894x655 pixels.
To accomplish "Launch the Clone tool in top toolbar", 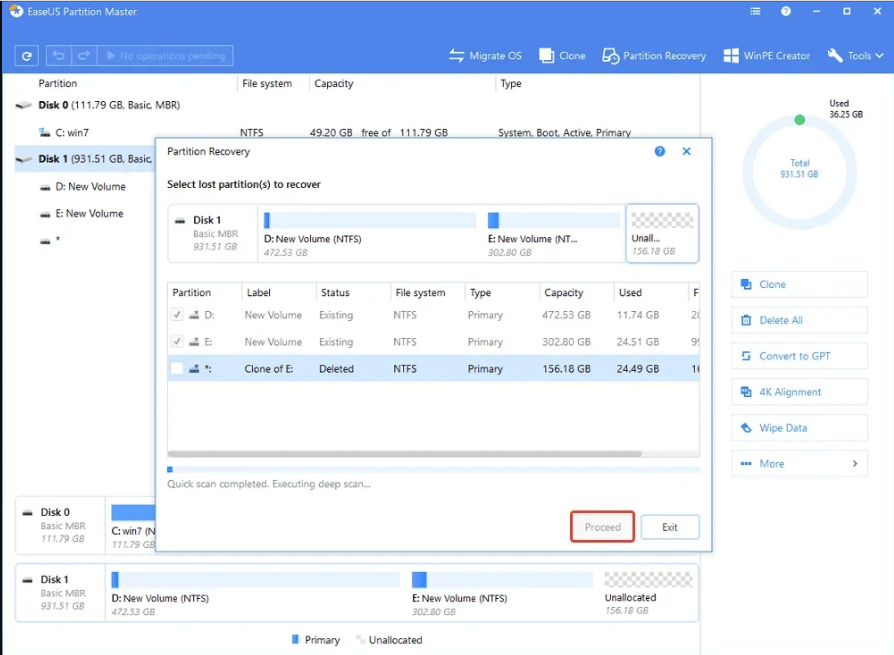I will 562,56.
